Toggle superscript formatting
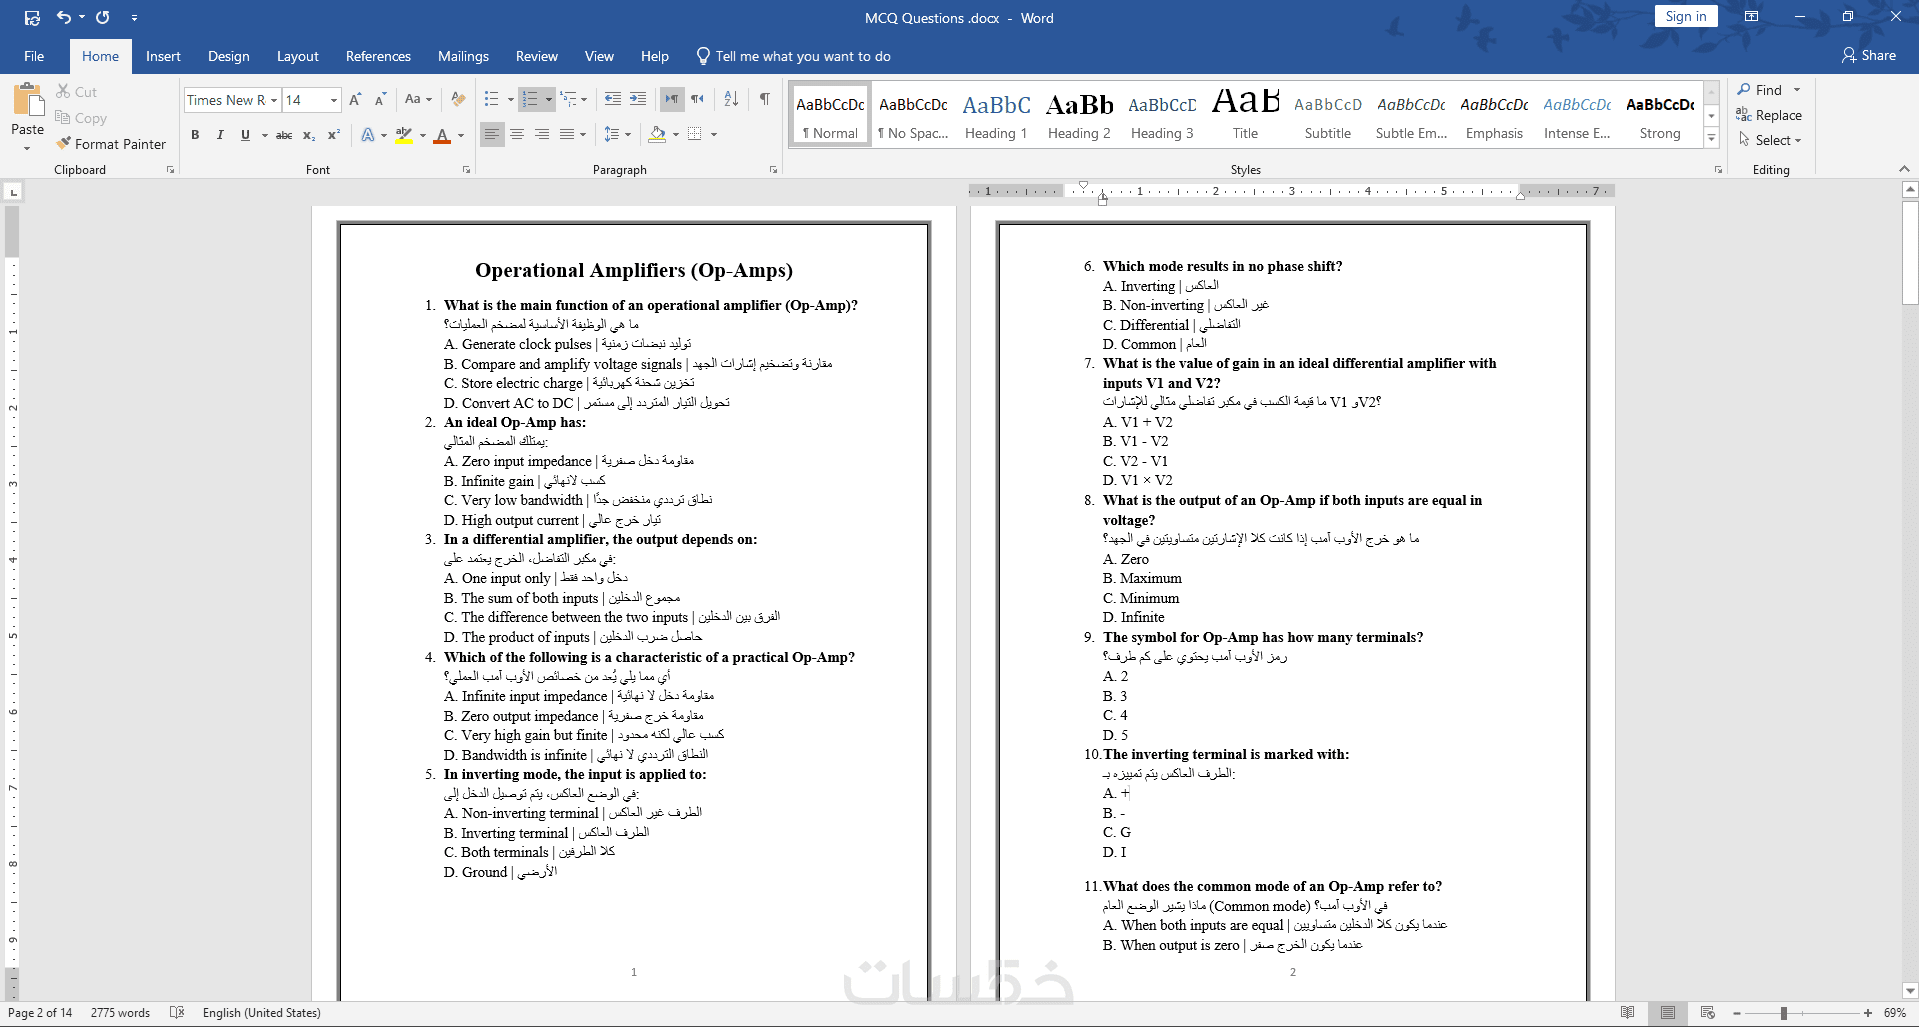 pos(334,135)
